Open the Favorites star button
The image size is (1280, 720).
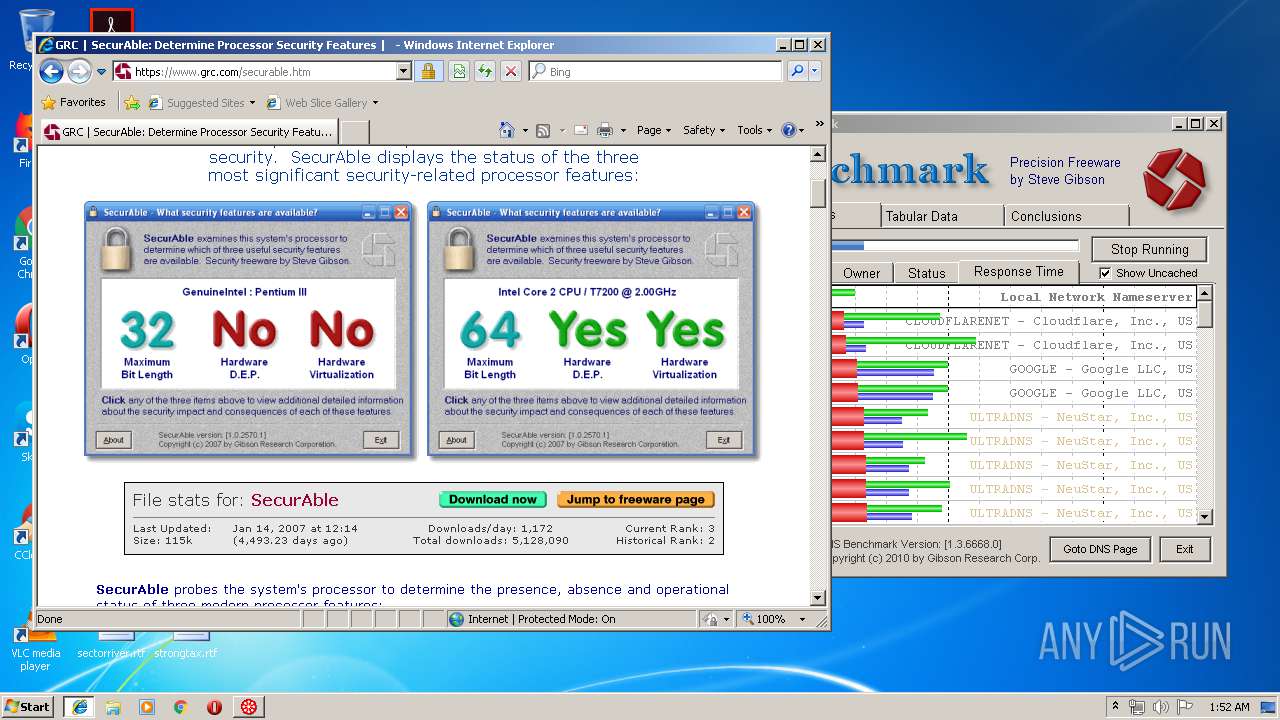pyautogui.click(x=73, y=102)
